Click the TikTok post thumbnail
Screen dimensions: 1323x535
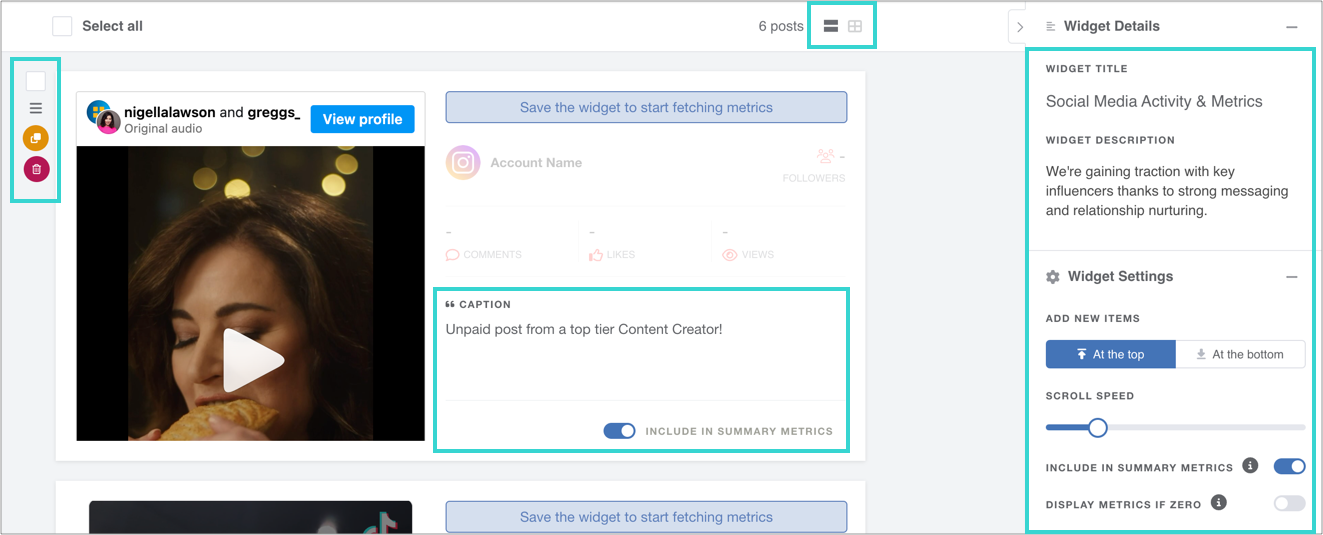coord(250,517)
